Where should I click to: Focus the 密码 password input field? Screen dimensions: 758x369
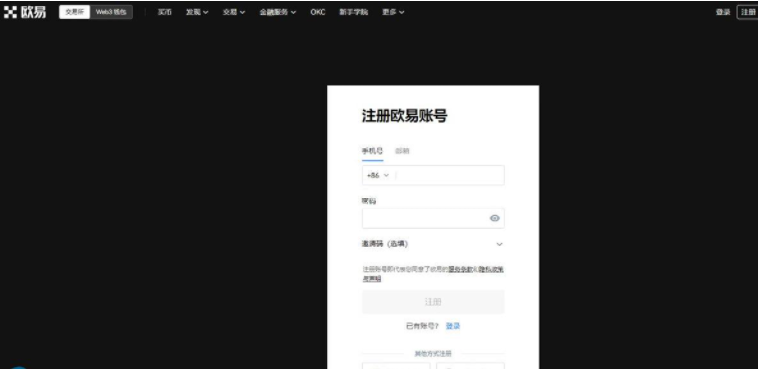tap(433, 218)
